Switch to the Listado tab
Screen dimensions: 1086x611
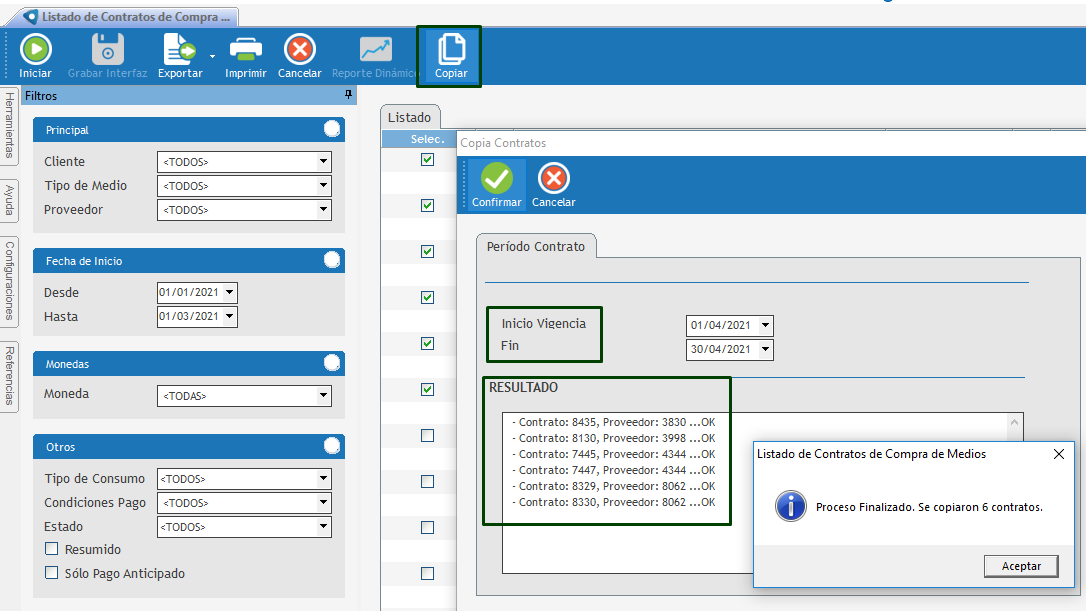409,118
